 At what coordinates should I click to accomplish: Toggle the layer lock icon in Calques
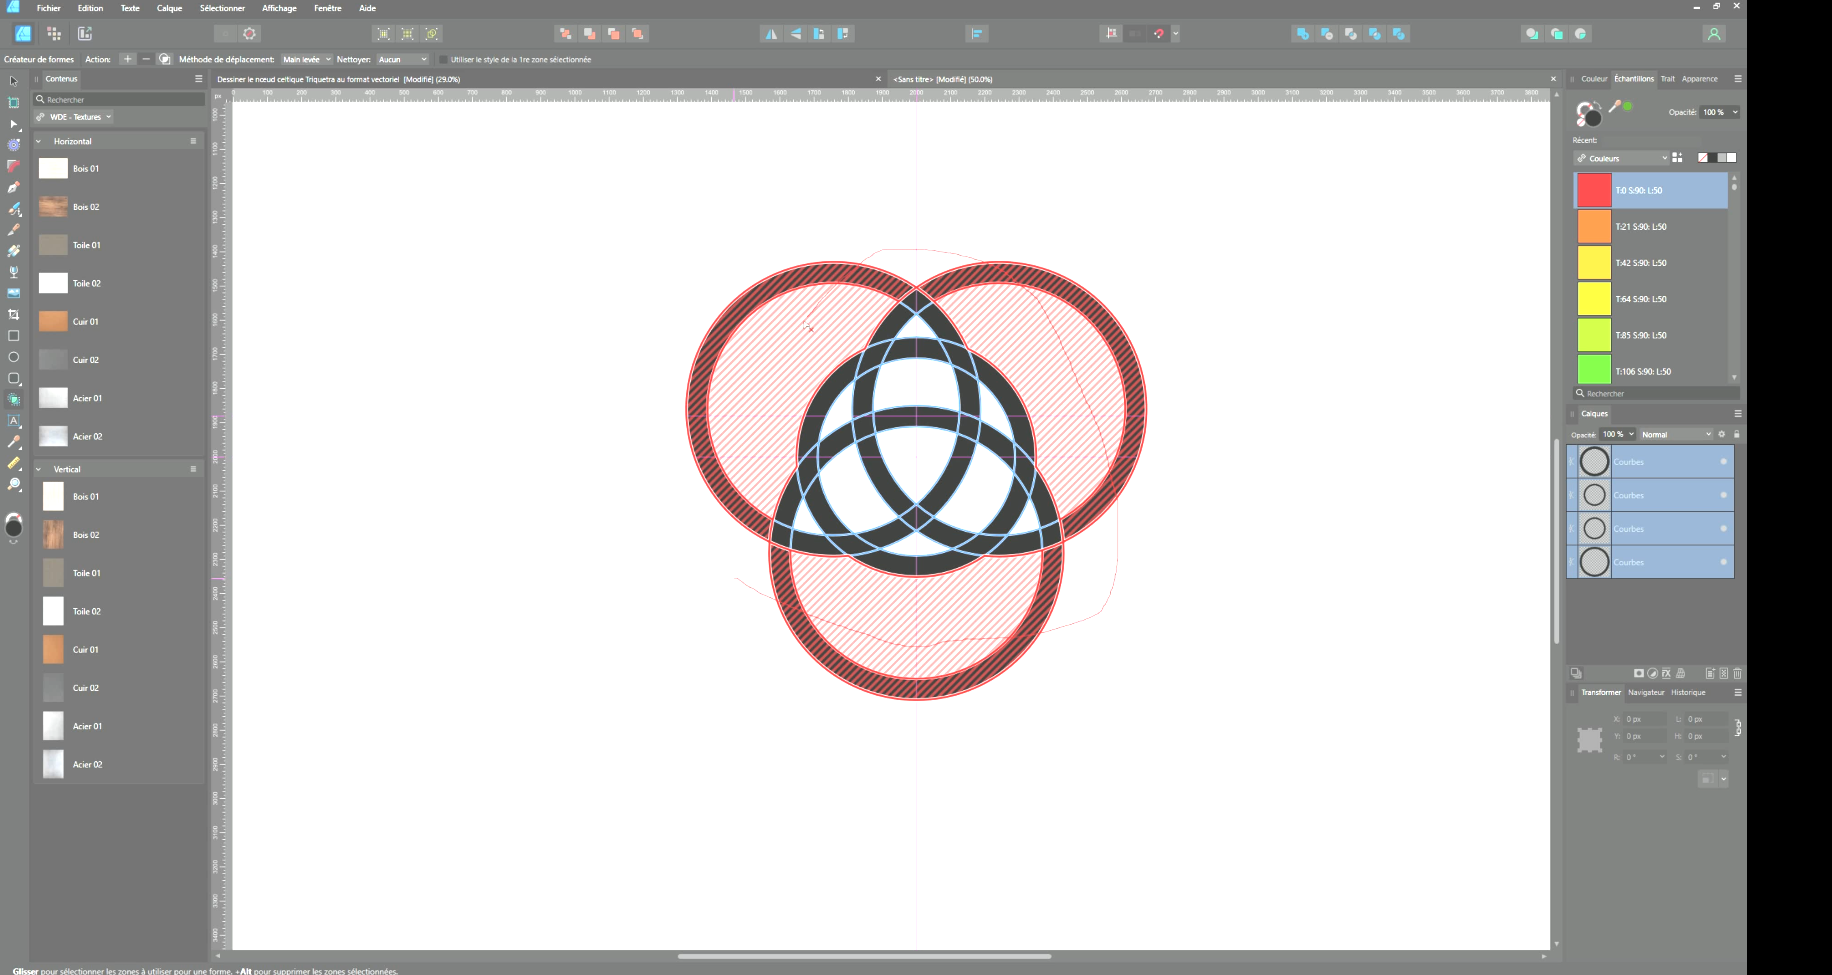[1737, 435]
